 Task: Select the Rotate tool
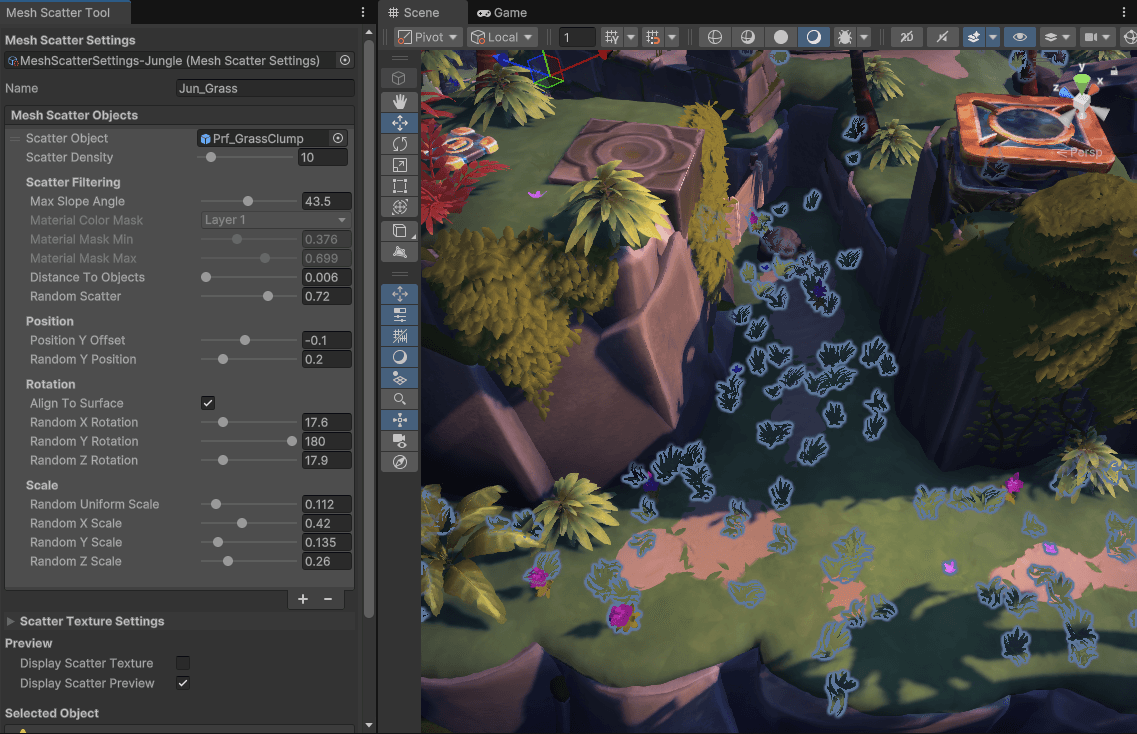coord(400,144)
